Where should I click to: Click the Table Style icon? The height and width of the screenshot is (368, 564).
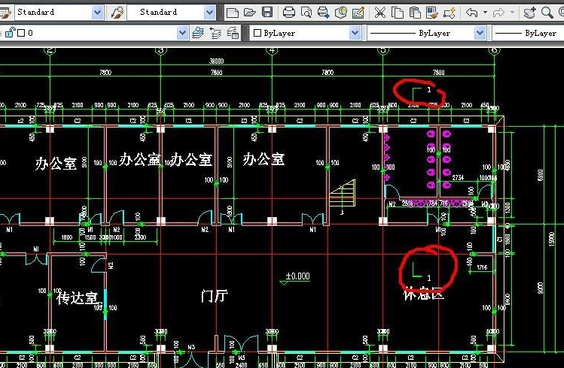pyautogui.click(x=5, y=13)
